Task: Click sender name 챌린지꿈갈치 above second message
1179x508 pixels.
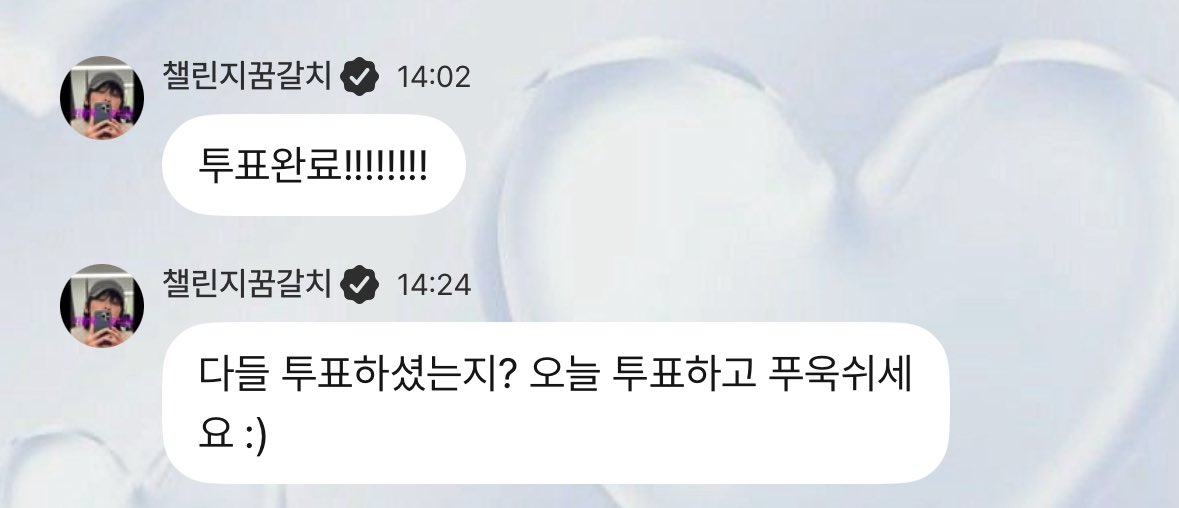Action: click(x=247, y=284)
